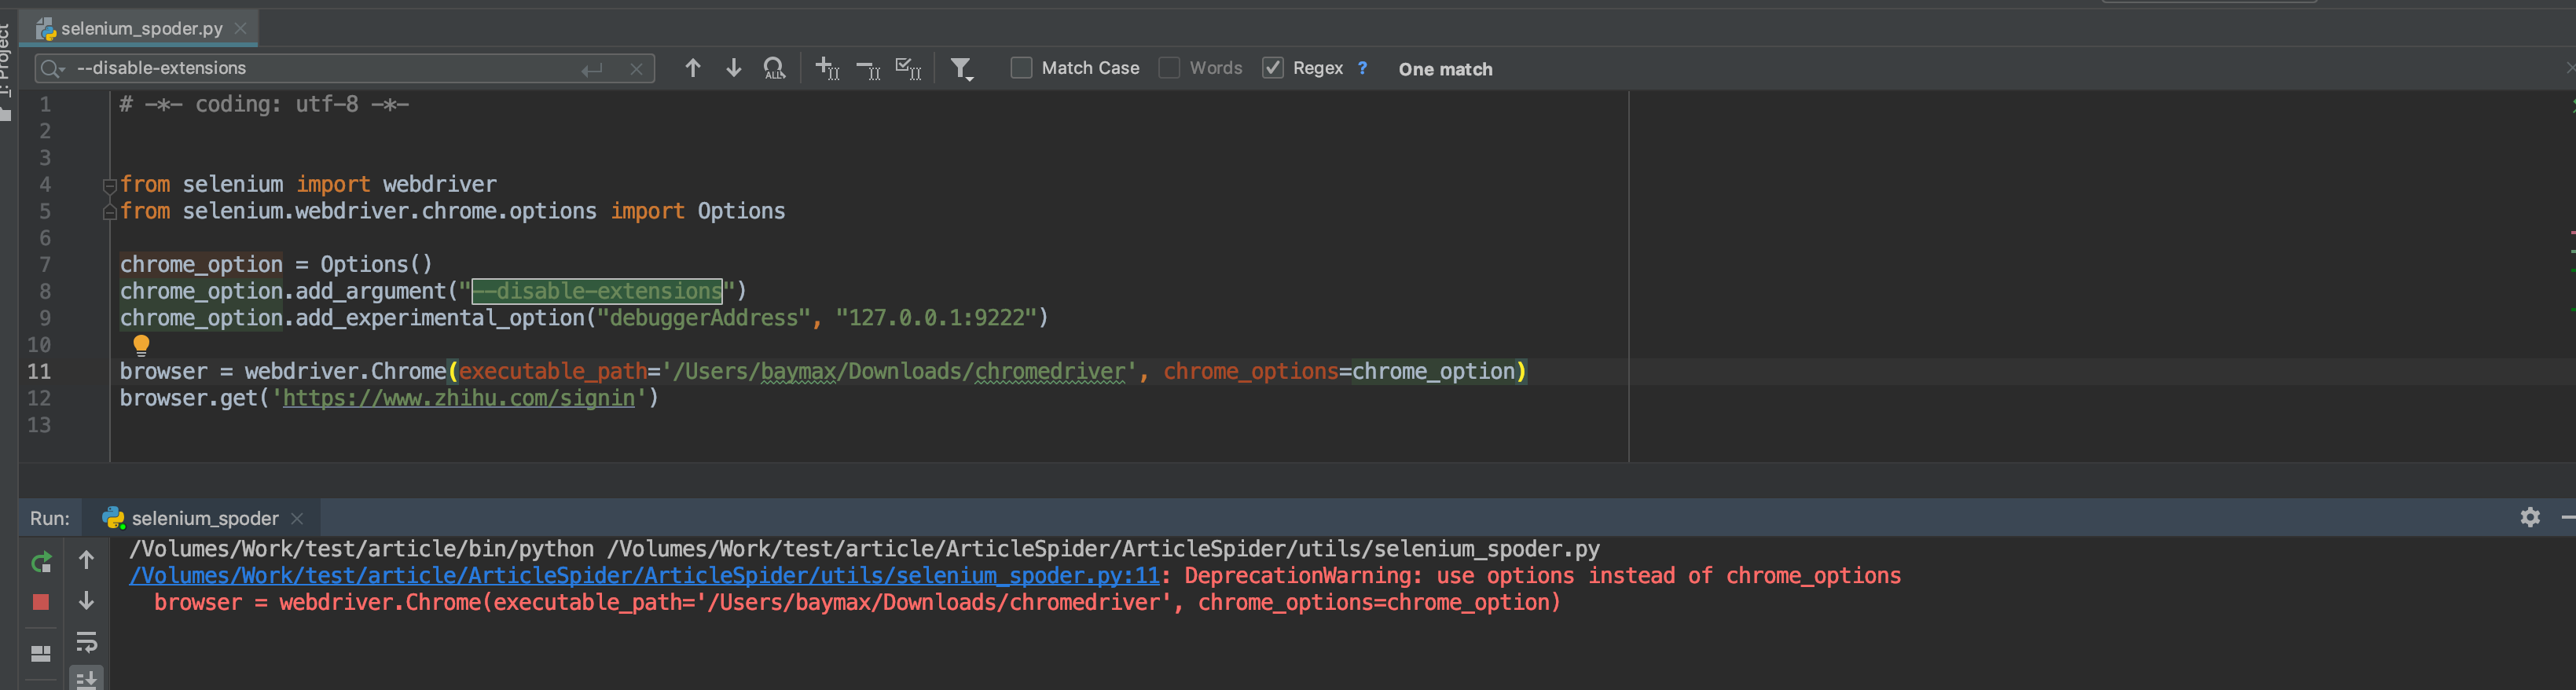The width and height of the screenshot is (2576, 690).
Task: Toggle soft-wrap in the Run console
Action: point(87,642)
